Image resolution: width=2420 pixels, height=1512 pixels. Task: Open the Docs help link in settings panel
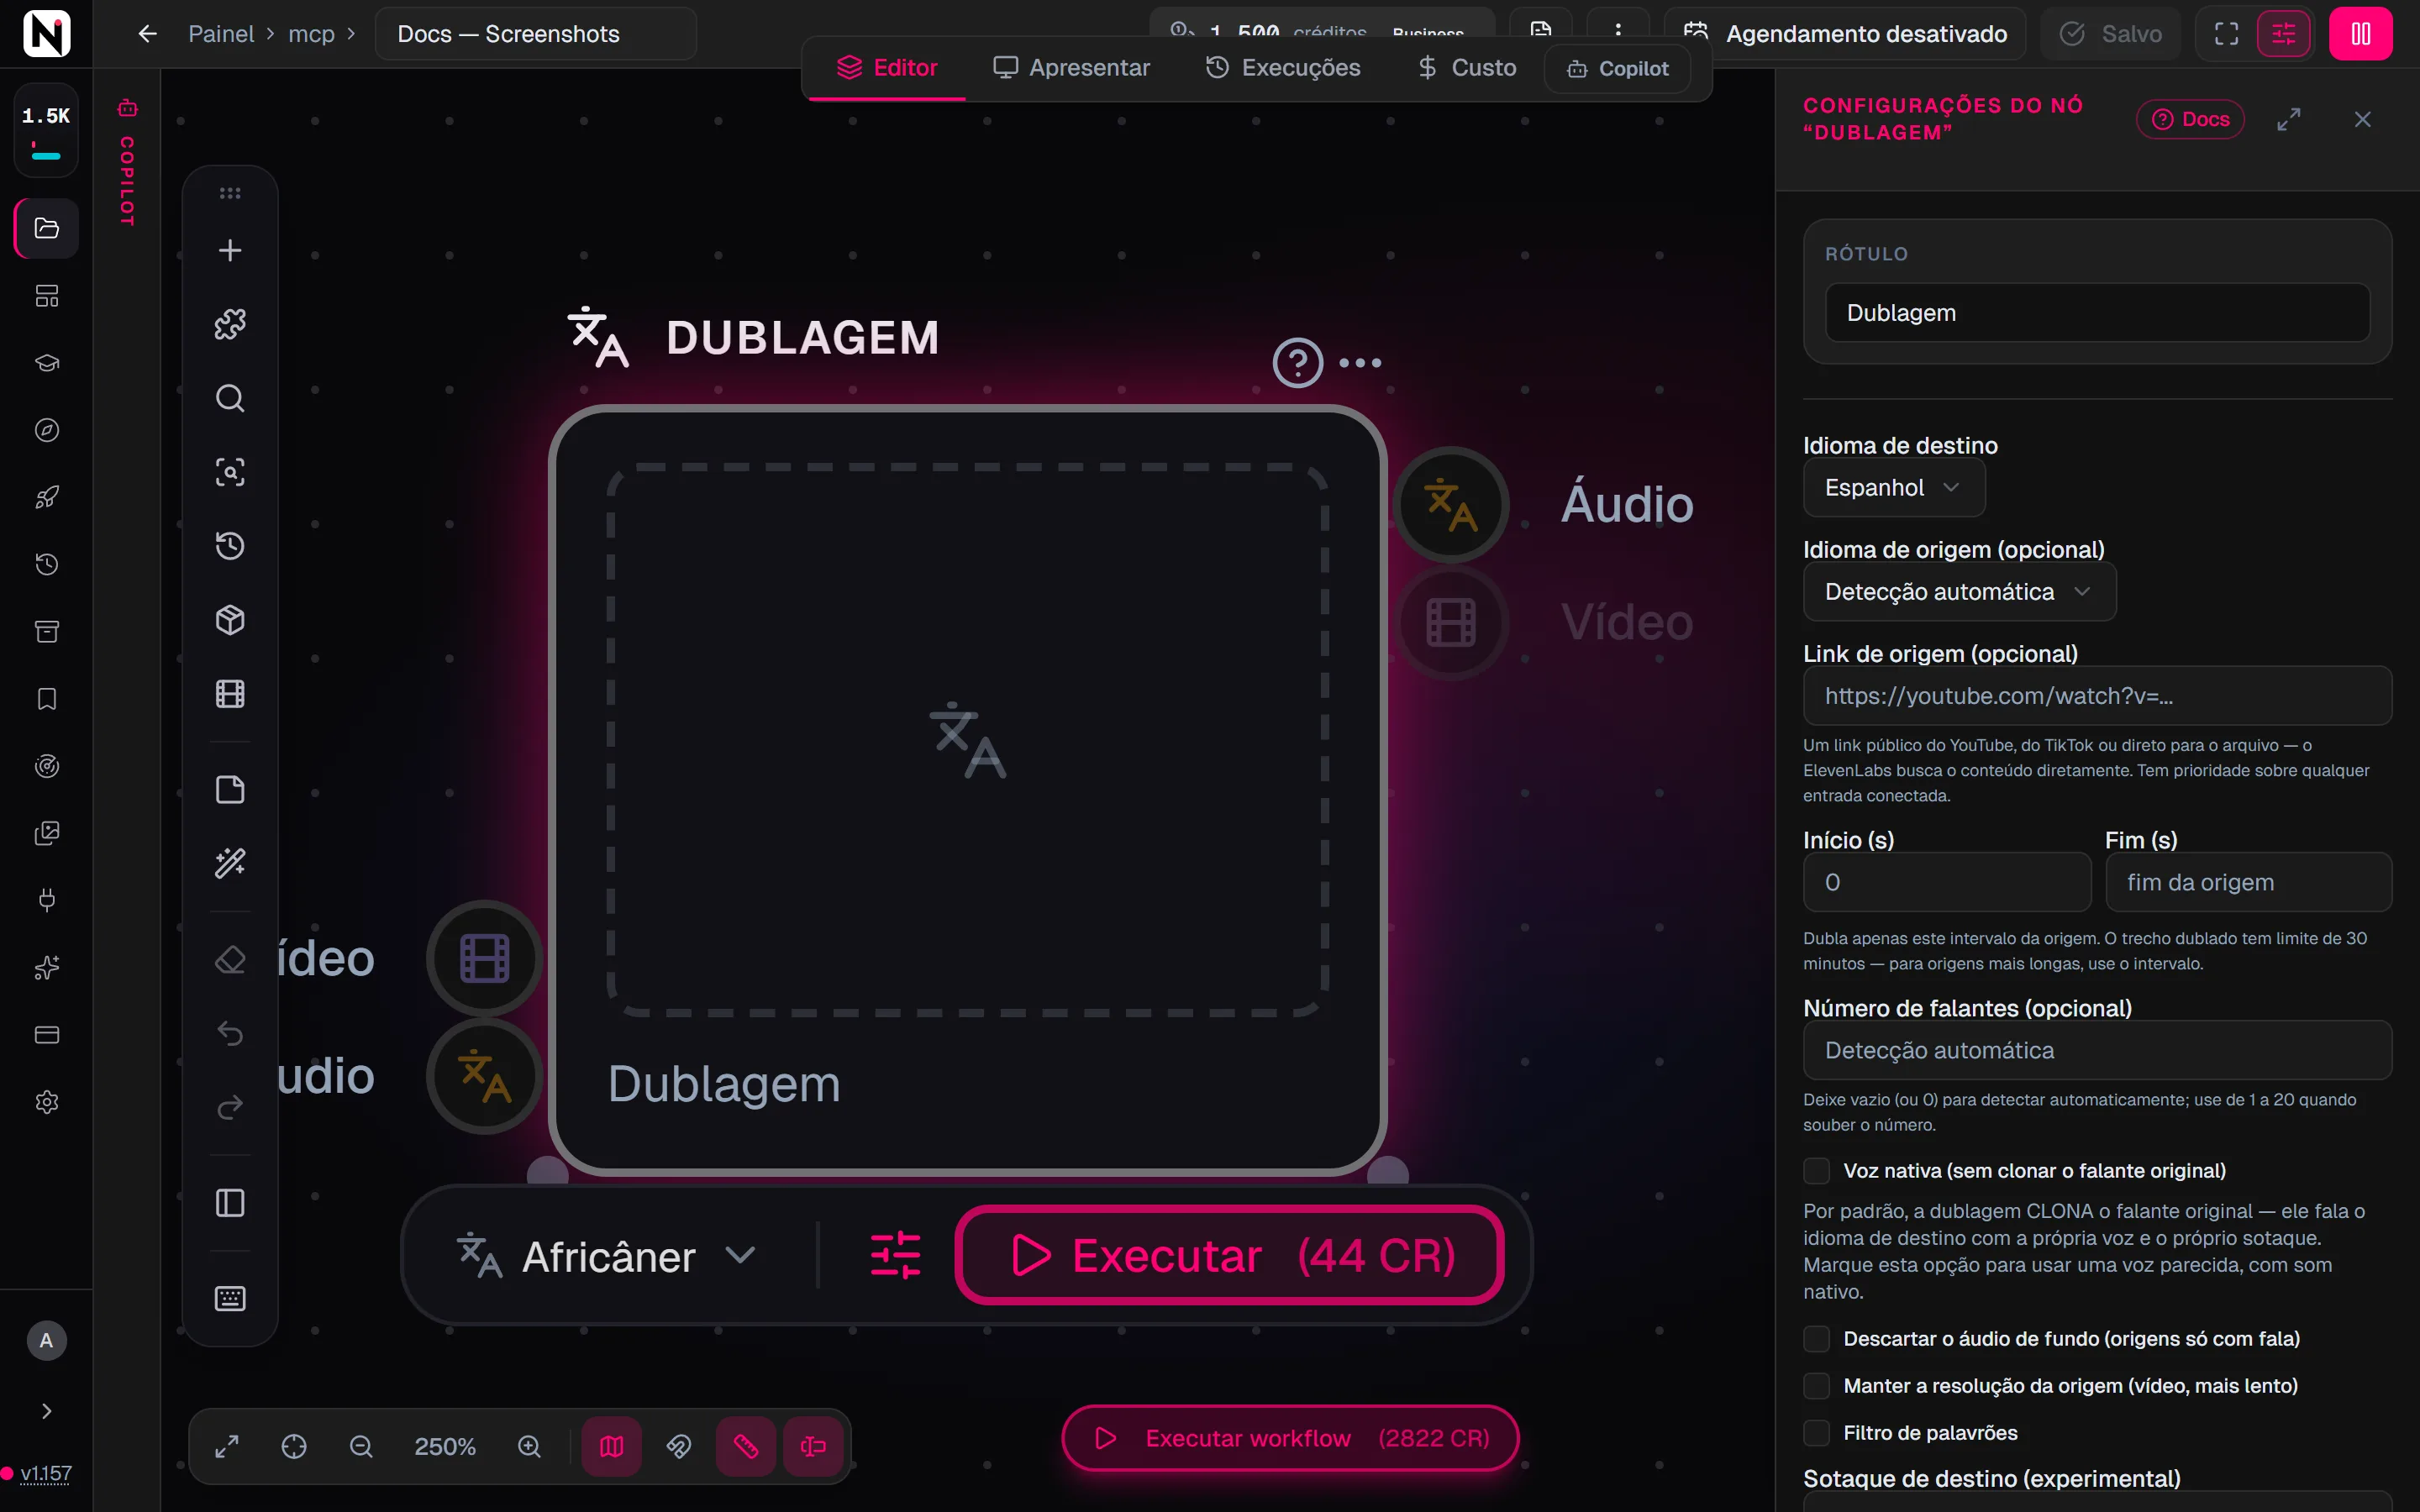2190,119
